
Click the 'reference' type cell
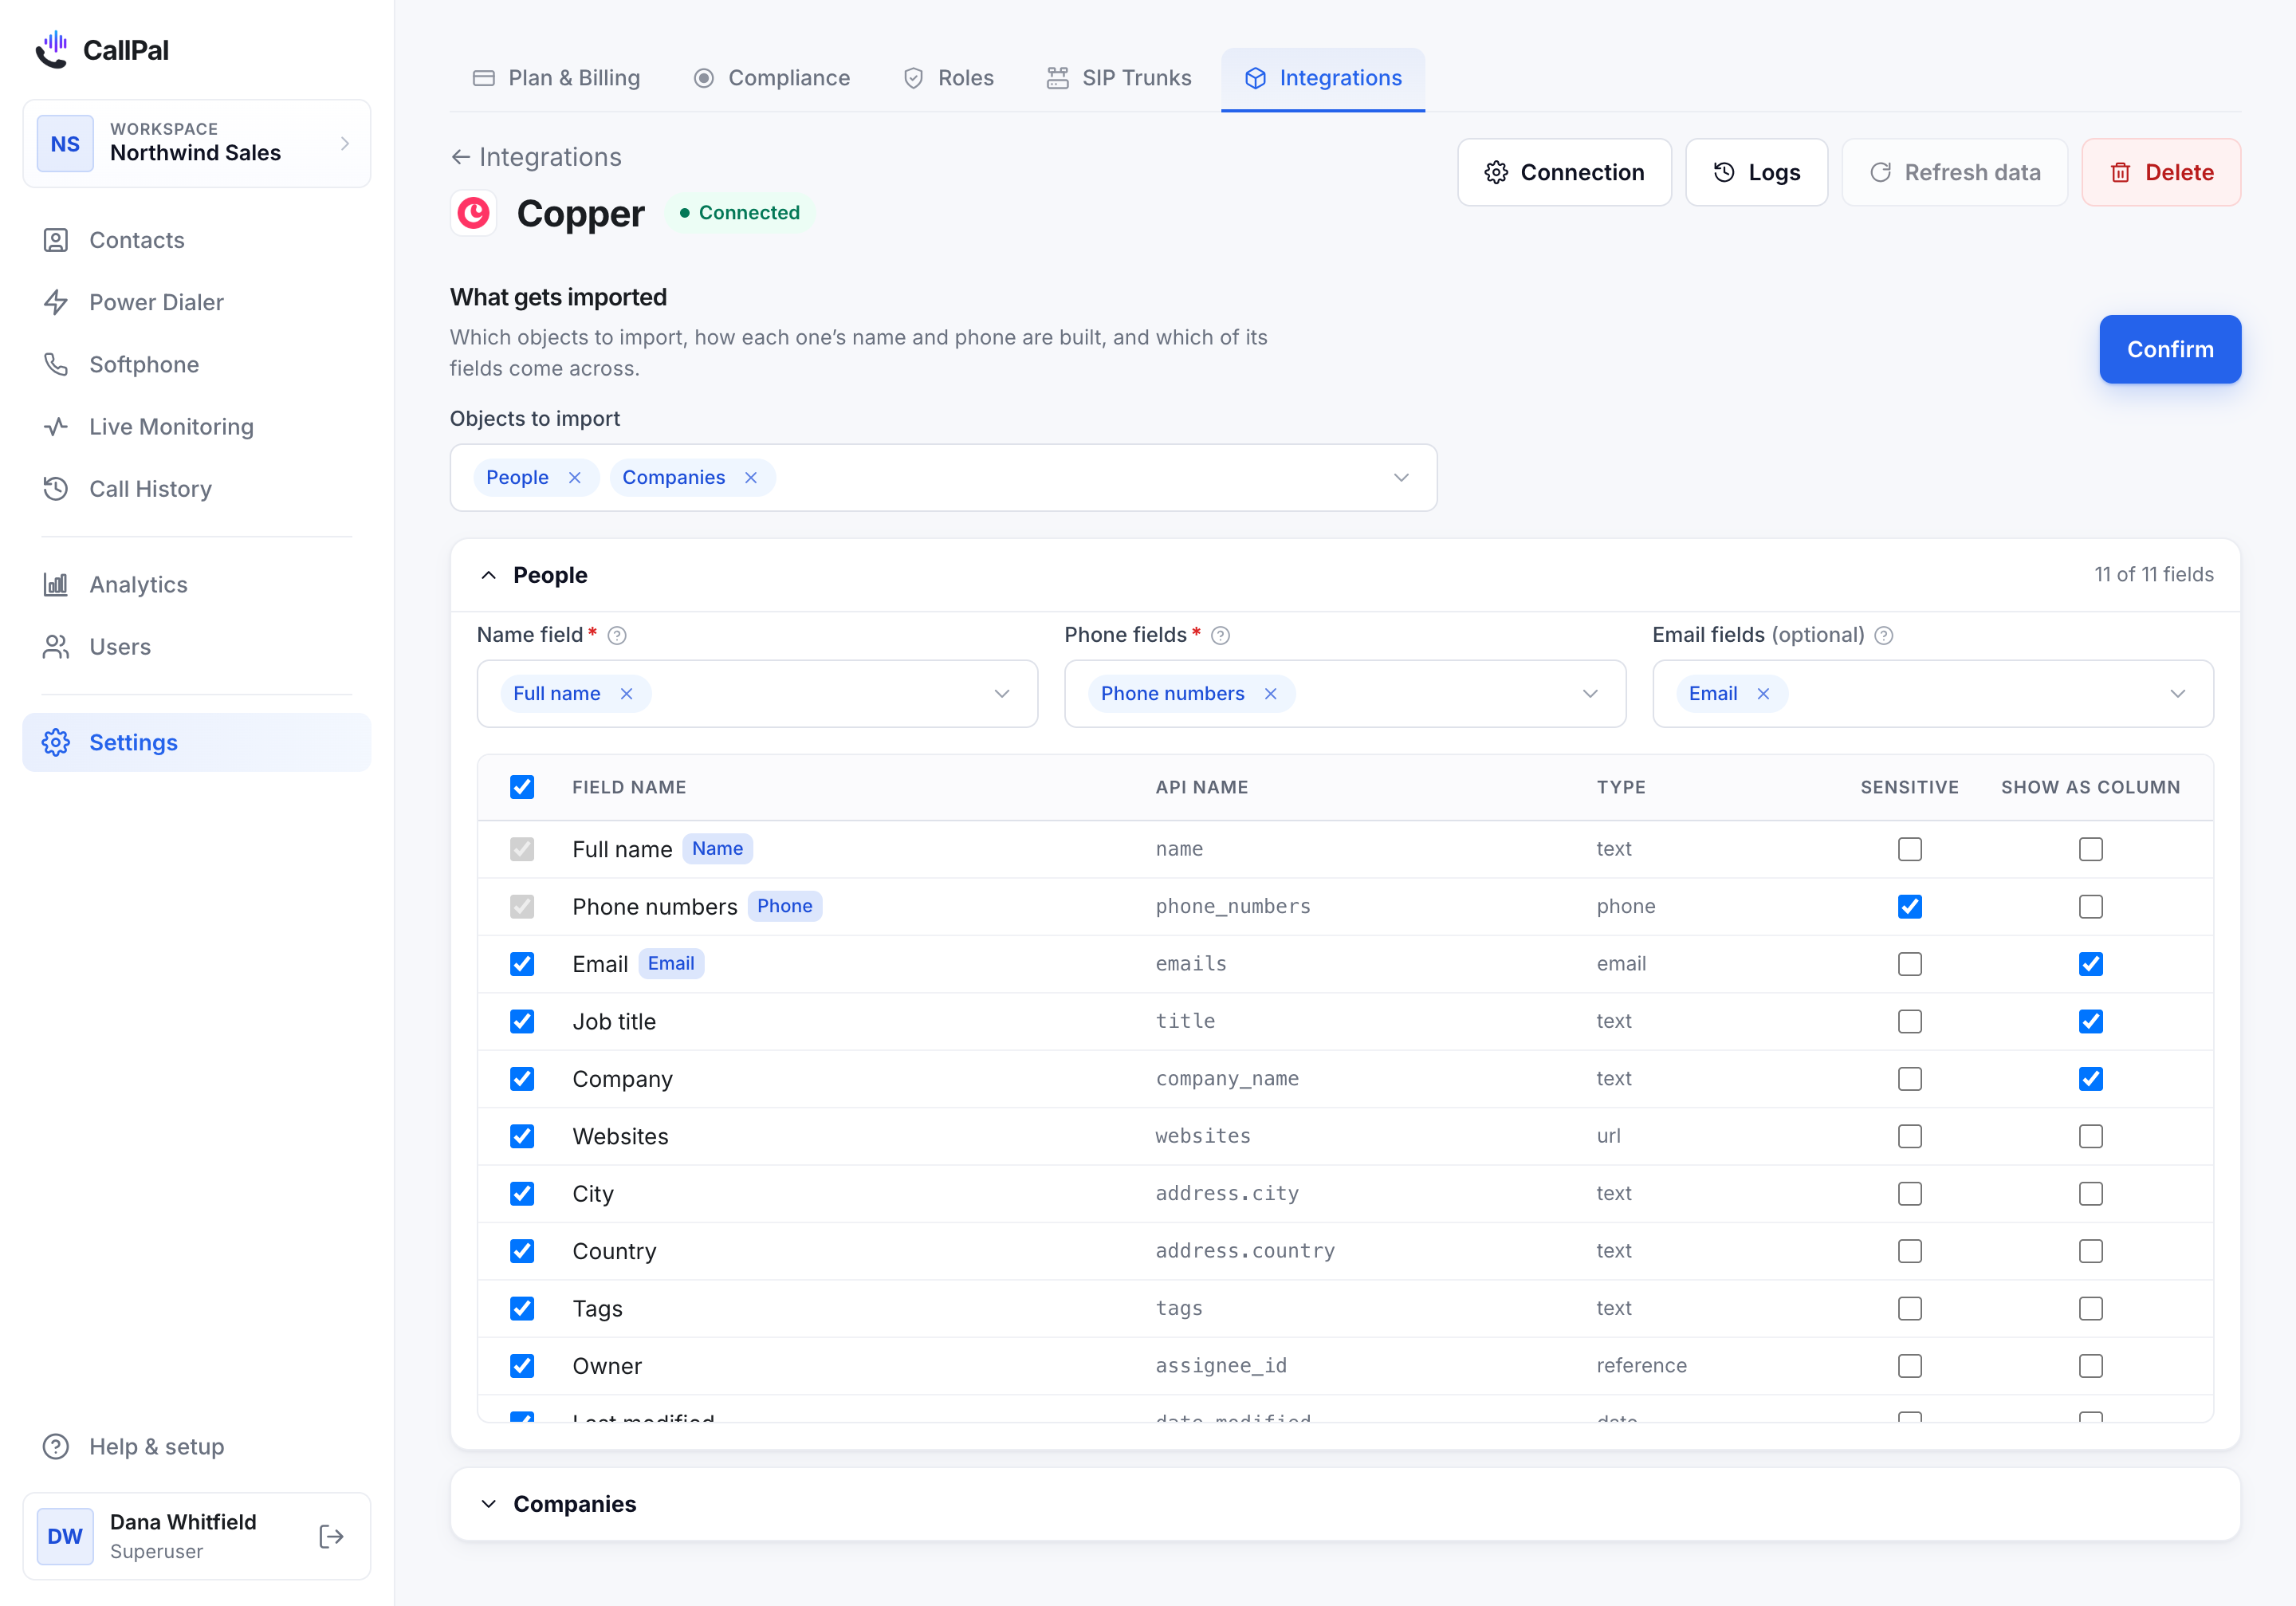pyautogui.click(x=1641, y=1366)
